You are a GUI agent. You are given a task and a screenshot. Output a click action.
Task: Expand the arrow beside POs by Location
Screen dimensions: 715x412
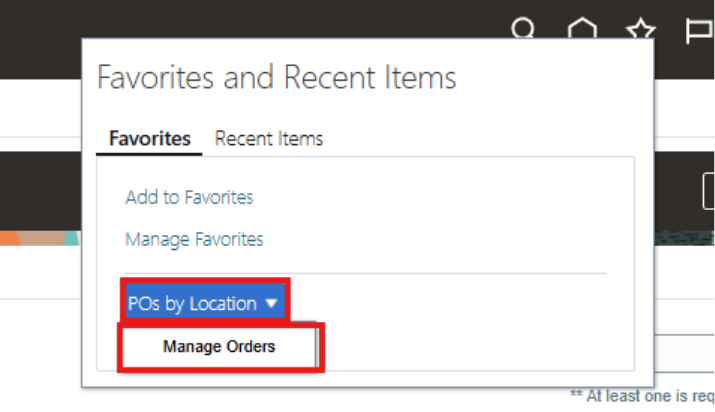point(272,303)
